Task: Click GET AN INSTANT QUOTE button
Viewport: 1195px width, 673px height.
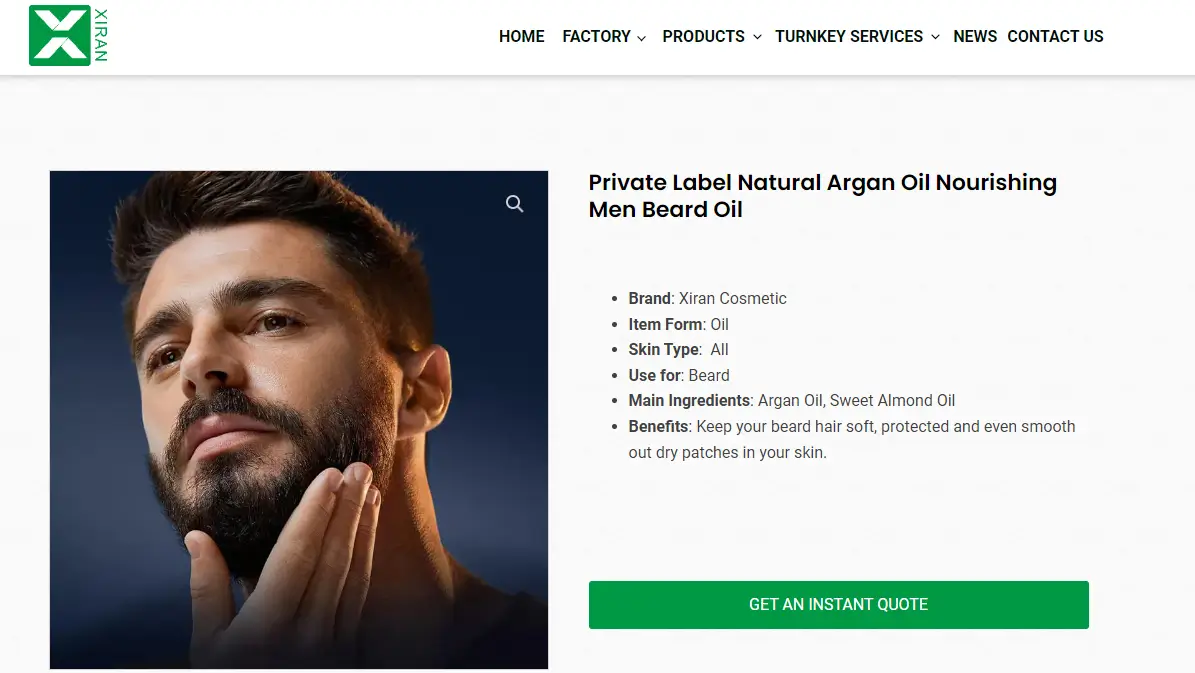Action: coord(839,604)
